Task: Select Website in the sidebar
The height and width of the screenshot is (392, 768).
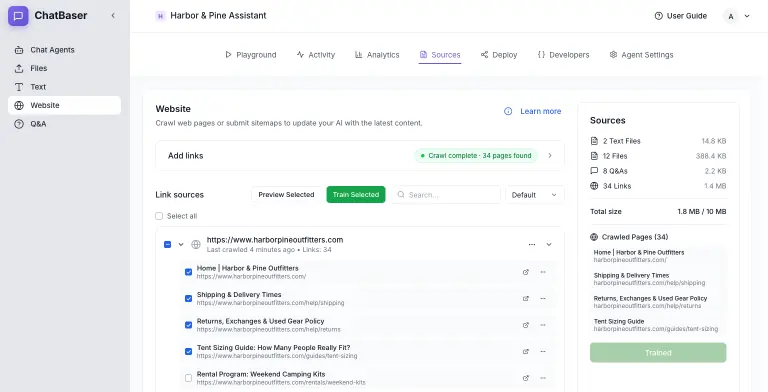Action: pyautogui.click(x=64, y=105)
